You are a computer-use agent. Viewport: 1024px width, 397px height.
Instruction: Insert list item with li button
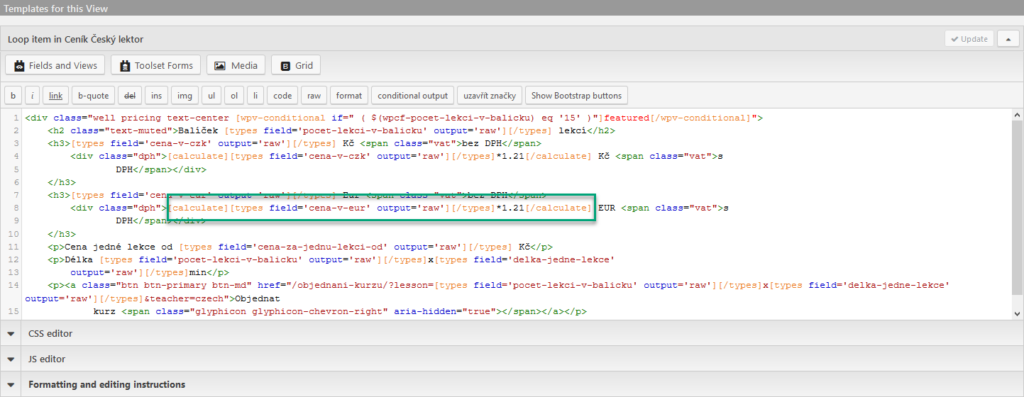coord(255,95)
